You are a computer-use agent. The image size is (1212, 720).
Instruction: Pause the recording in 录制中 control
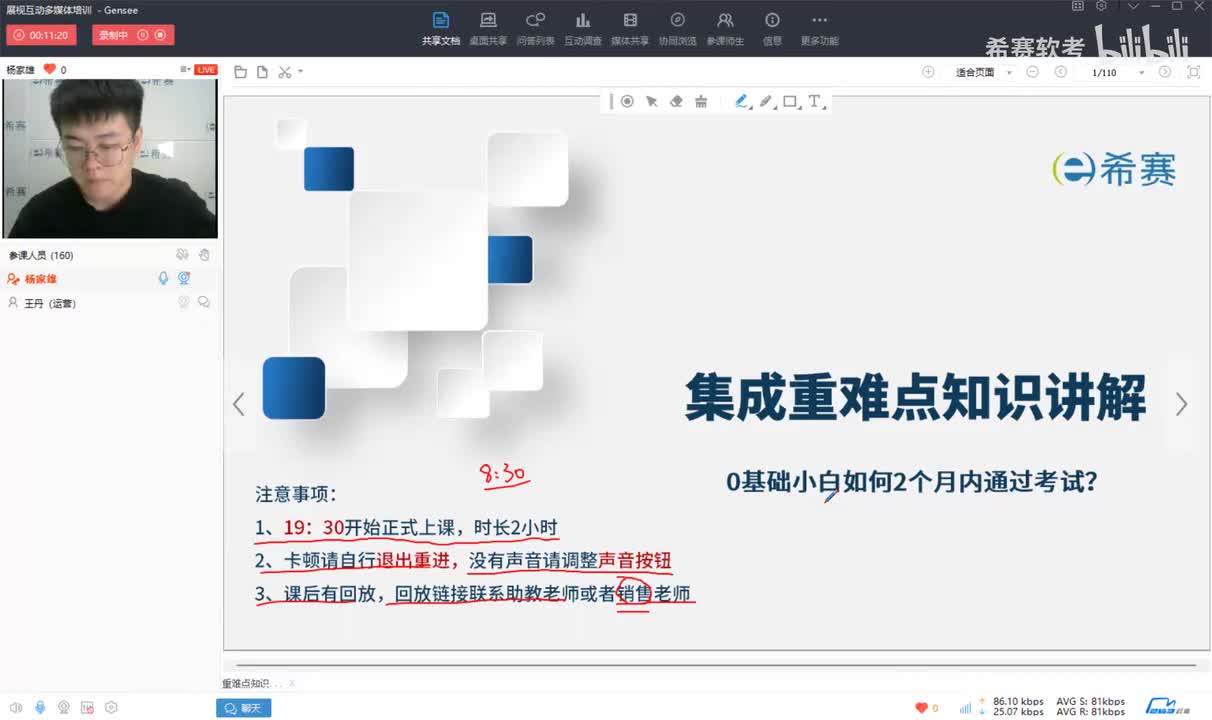tap(142, 35)
